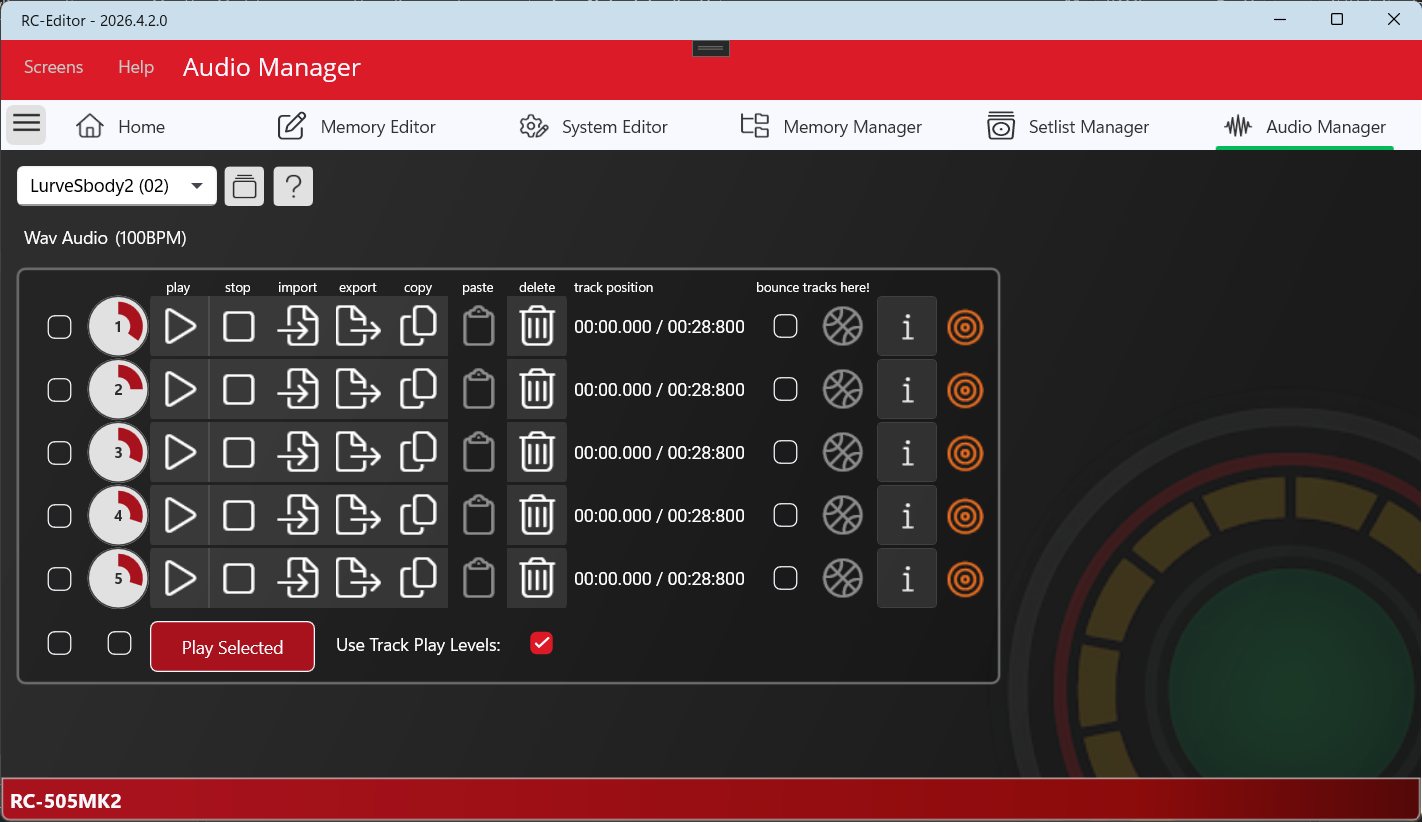Image resolution: width=1422 pixels, height=822 pixels.
Task: Go to the Home tab
Action: [121, 126]
